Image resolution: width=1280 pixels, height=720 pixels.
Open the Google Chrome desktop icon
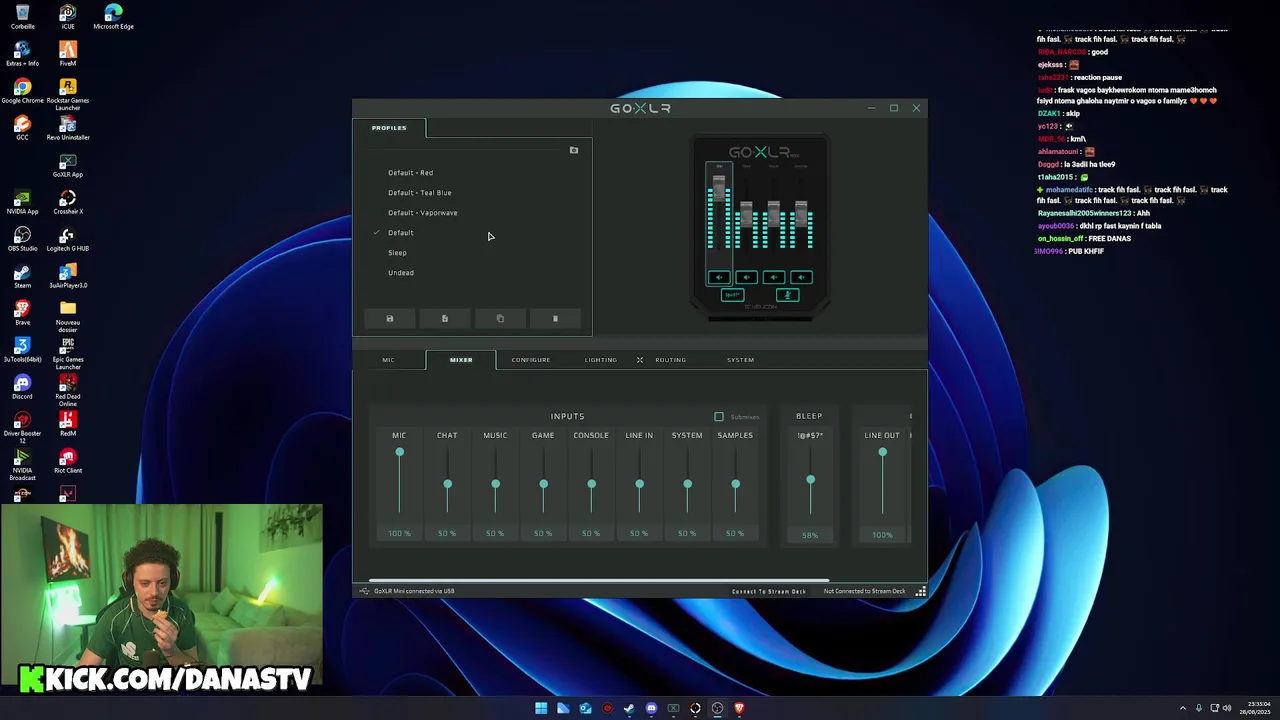click(22, 90)
